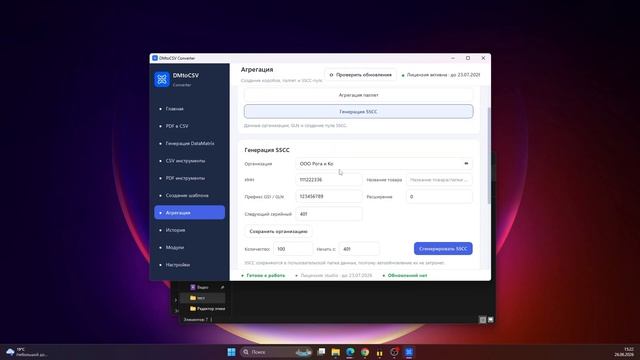Click the Префикс GS1 / GLN field
This screenshot has width=640, height=360.
pos(329,197)
